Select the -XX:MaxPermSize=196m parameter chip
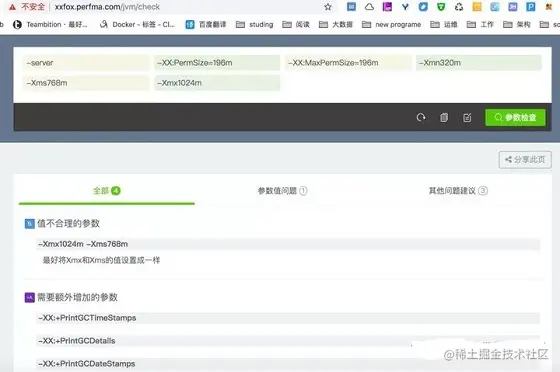This screenshot has width=560, height=372. pos(348,63)
